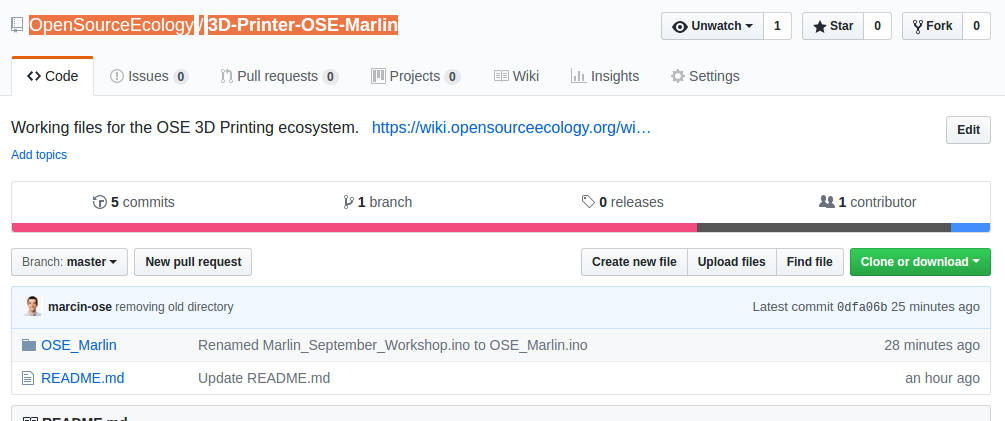Open the Branch: master dropdown
The image size is (1005, 421).
69,262
